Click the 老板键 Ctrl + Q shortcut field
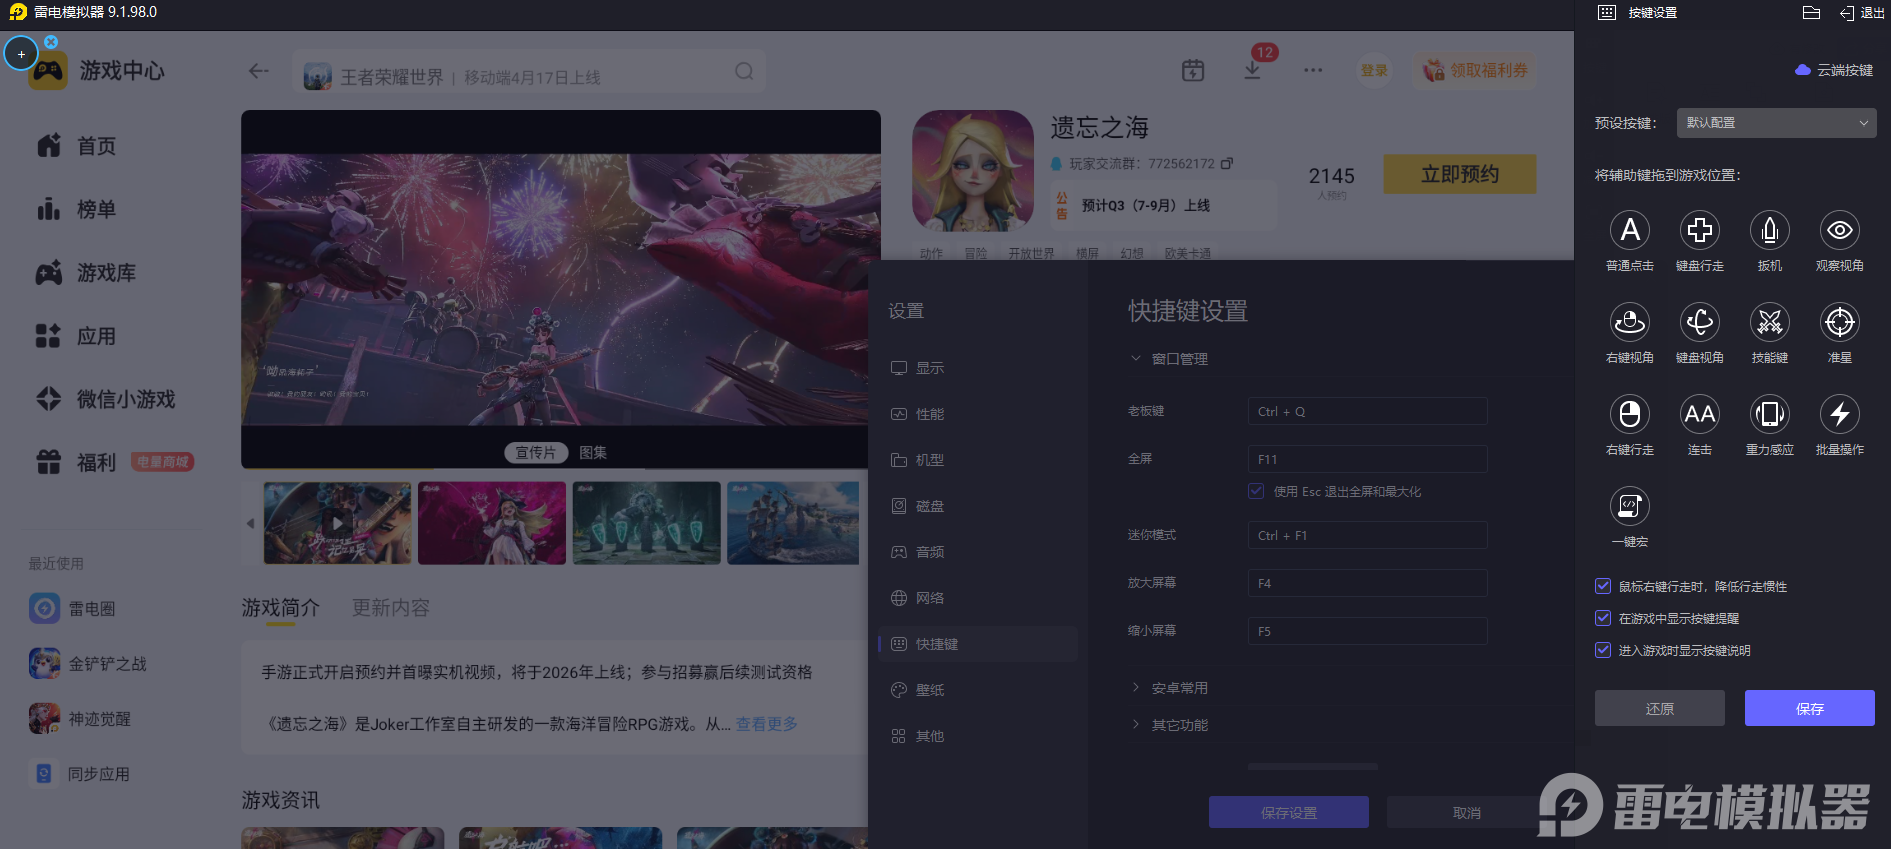Screen dimensions: 1891x849 pyautogui.click(x=1367, y=411)
